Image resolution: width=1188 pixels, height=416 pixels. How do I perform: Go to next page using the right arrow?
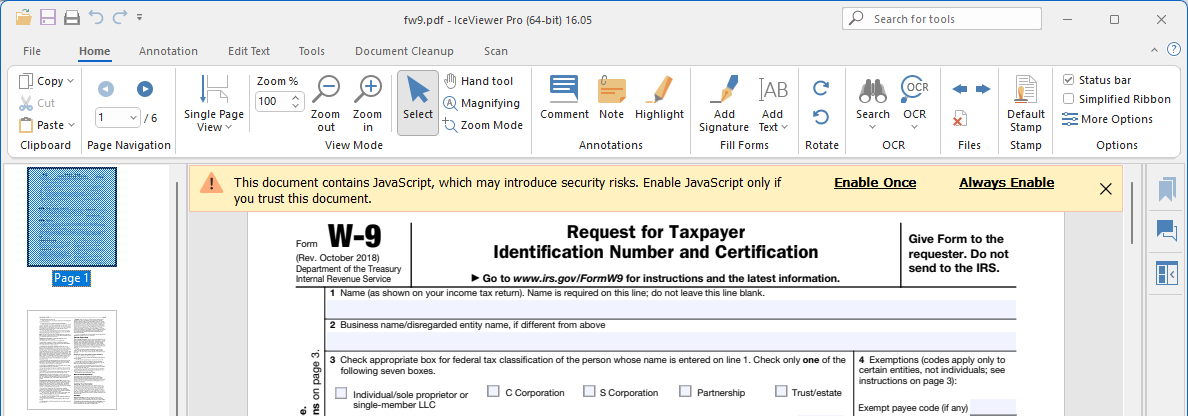145,89
